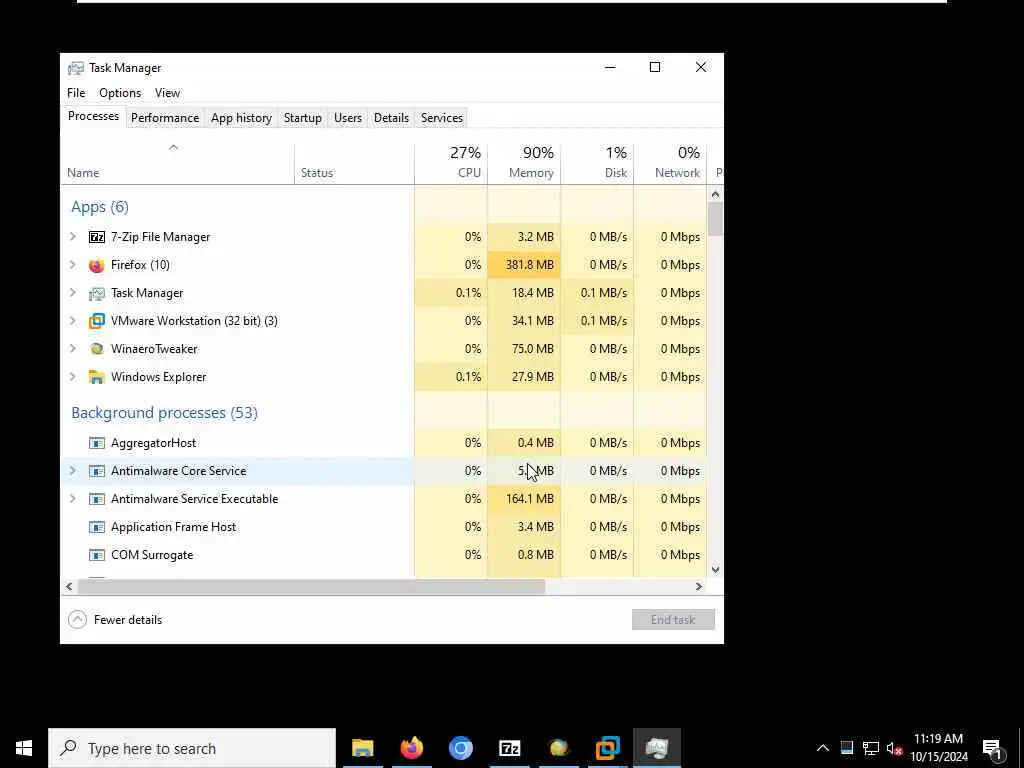Click Firefox memory value 381.8 MB
This screenshot has height=768, width=1024.
point(524,265)
